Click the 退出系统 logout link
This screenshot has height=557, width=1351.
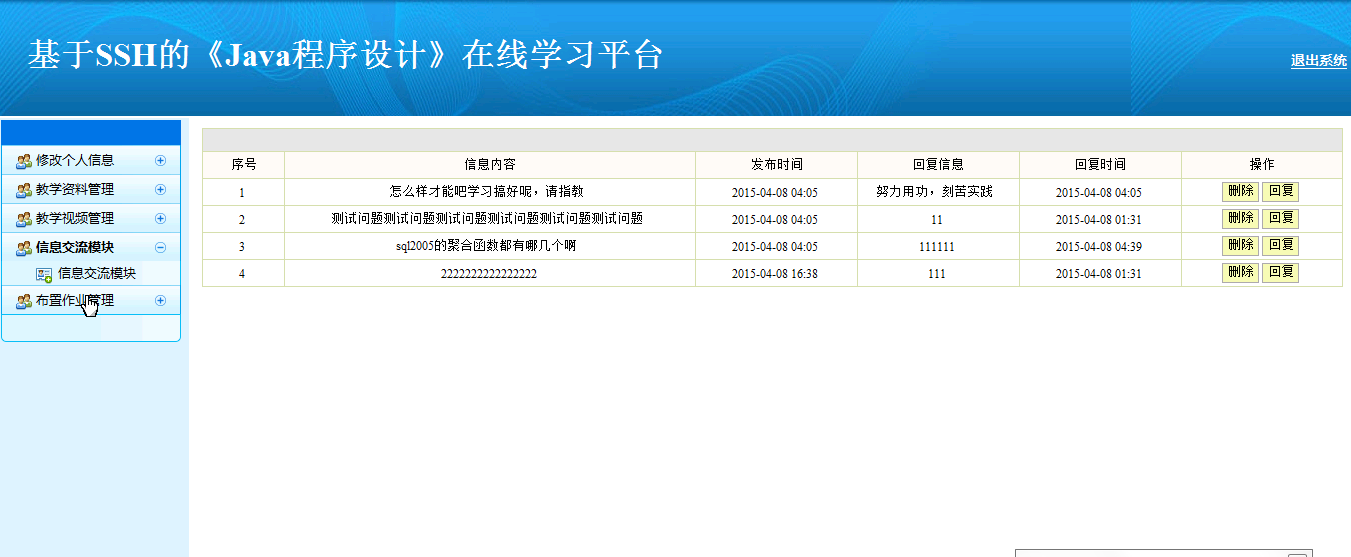(1319, 61)
